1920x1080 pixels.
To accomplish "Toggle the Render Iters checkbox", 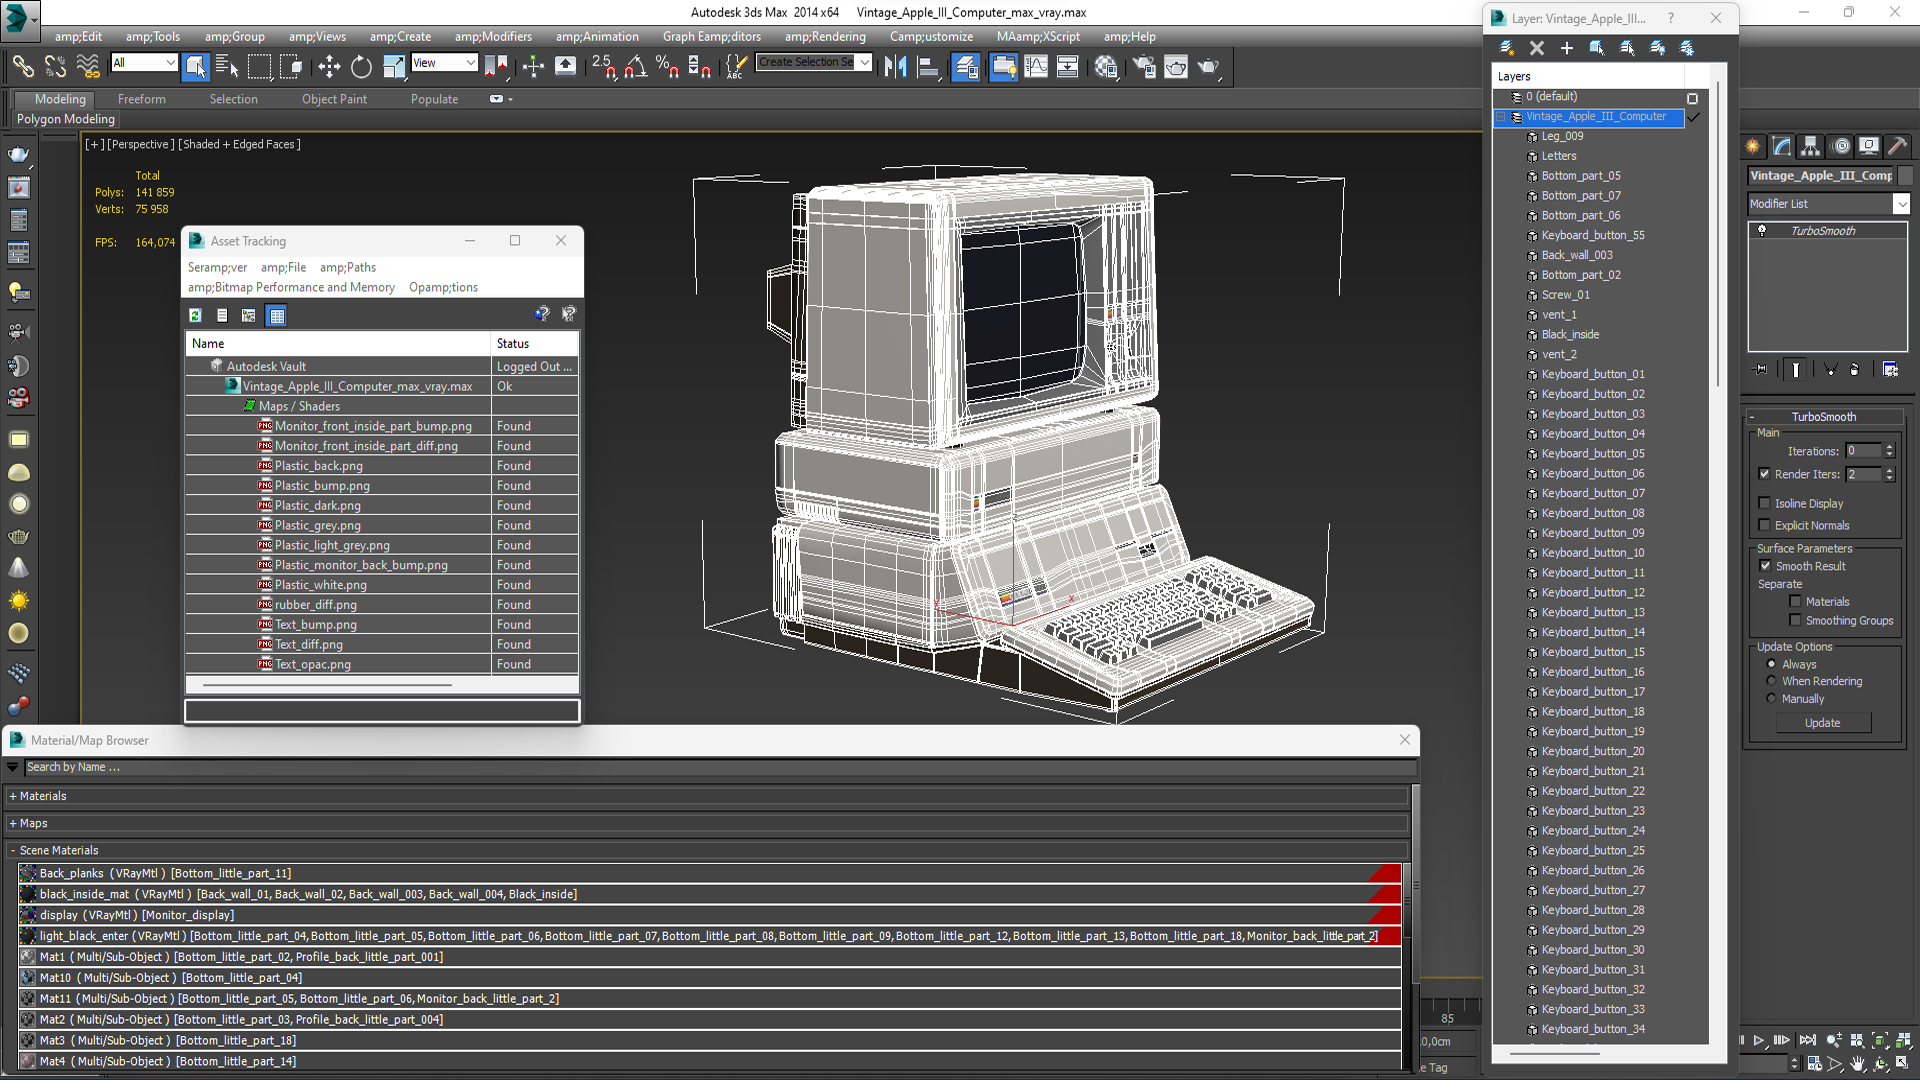I will point(1764,474).
